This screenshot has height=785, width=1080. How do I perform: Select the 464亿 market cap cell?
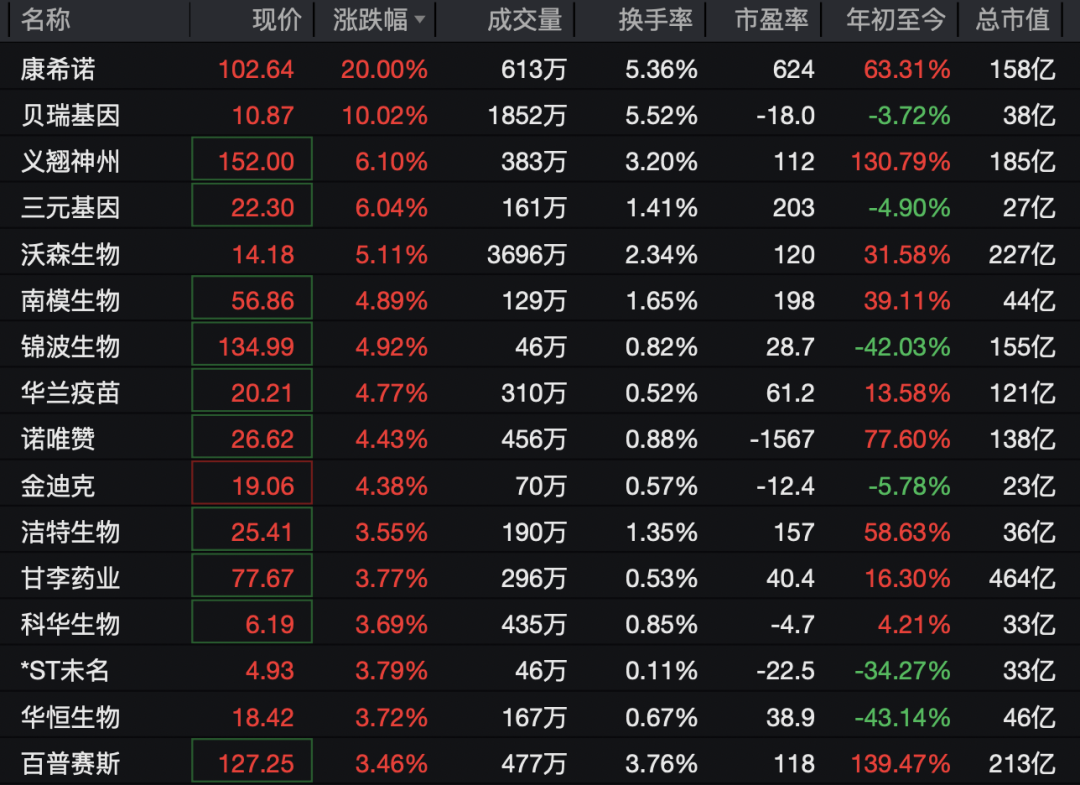point(1022,578)
